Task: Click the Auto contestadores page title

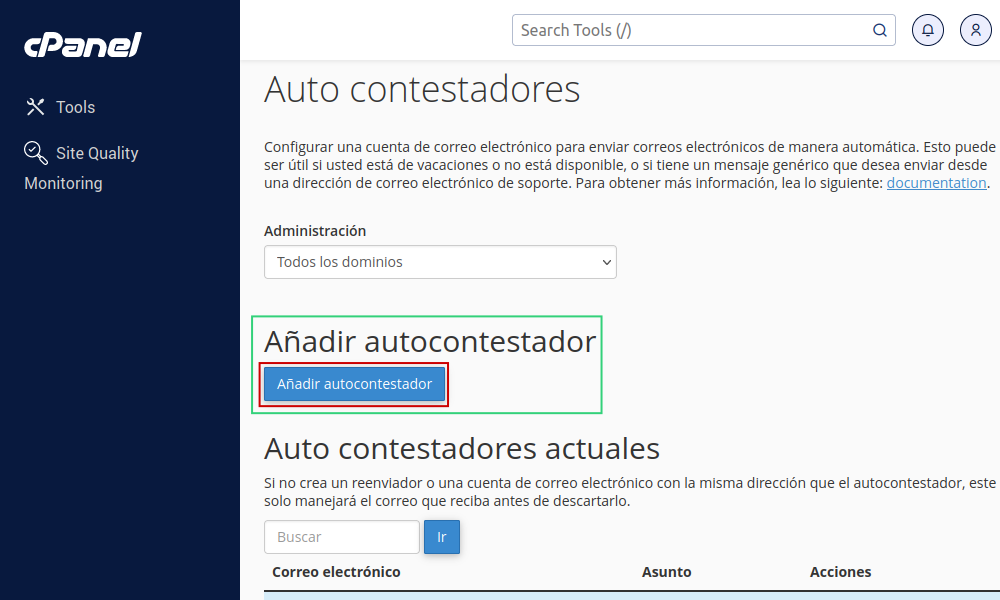Action: click(422, 89)
